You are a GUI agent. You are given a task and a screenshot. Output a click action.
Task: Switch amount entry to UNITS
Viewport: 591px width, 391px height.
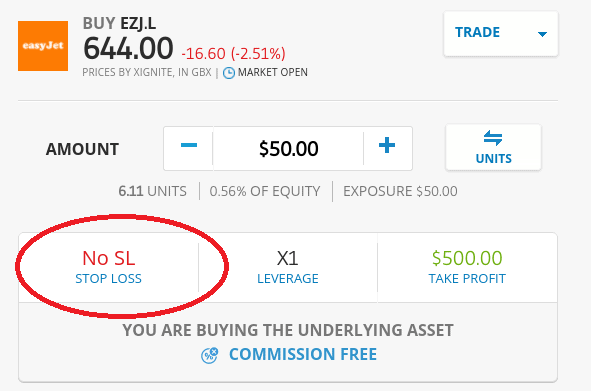pos(493,148)
